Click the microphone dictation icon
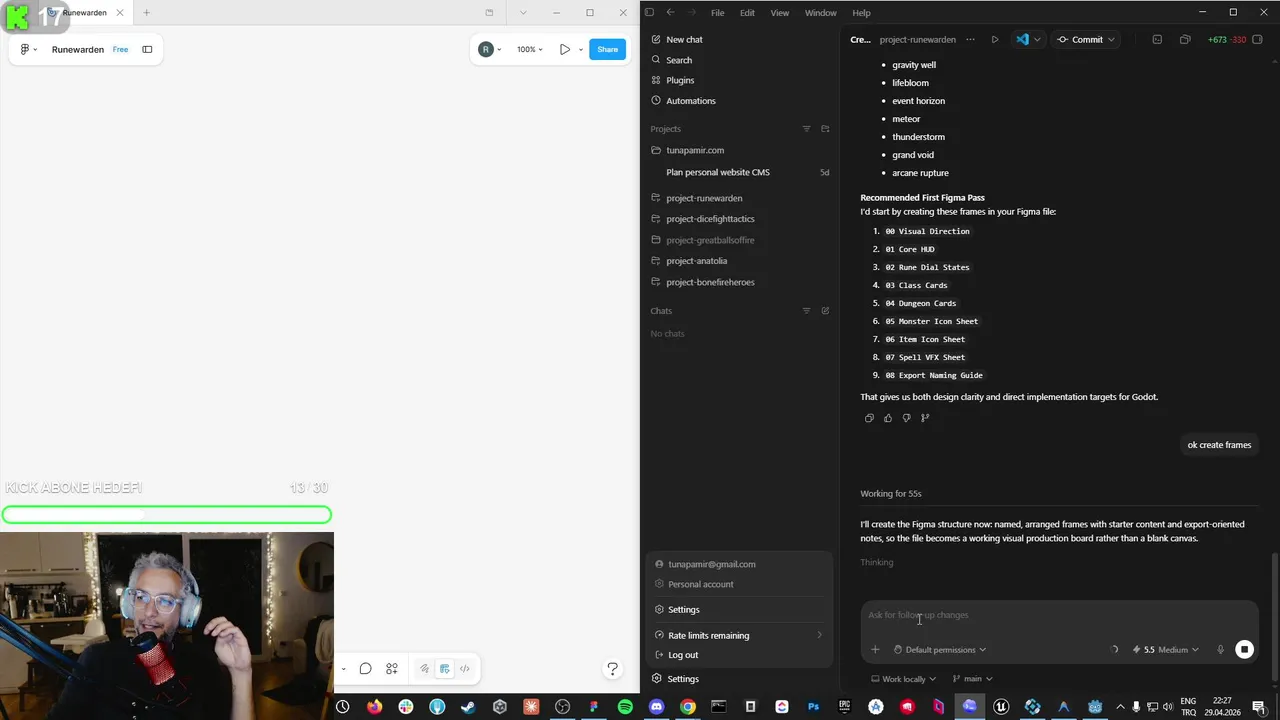The width and height of the screenshot is (1280, 720). click(1220, 650)
